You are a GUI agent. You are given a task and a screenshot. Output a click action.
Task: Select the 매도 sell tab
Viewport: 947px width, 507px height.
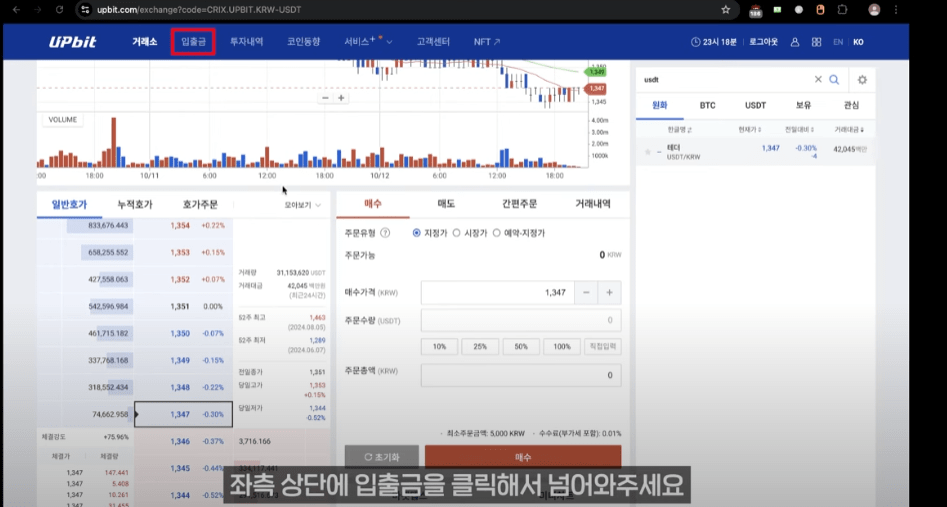446,204
